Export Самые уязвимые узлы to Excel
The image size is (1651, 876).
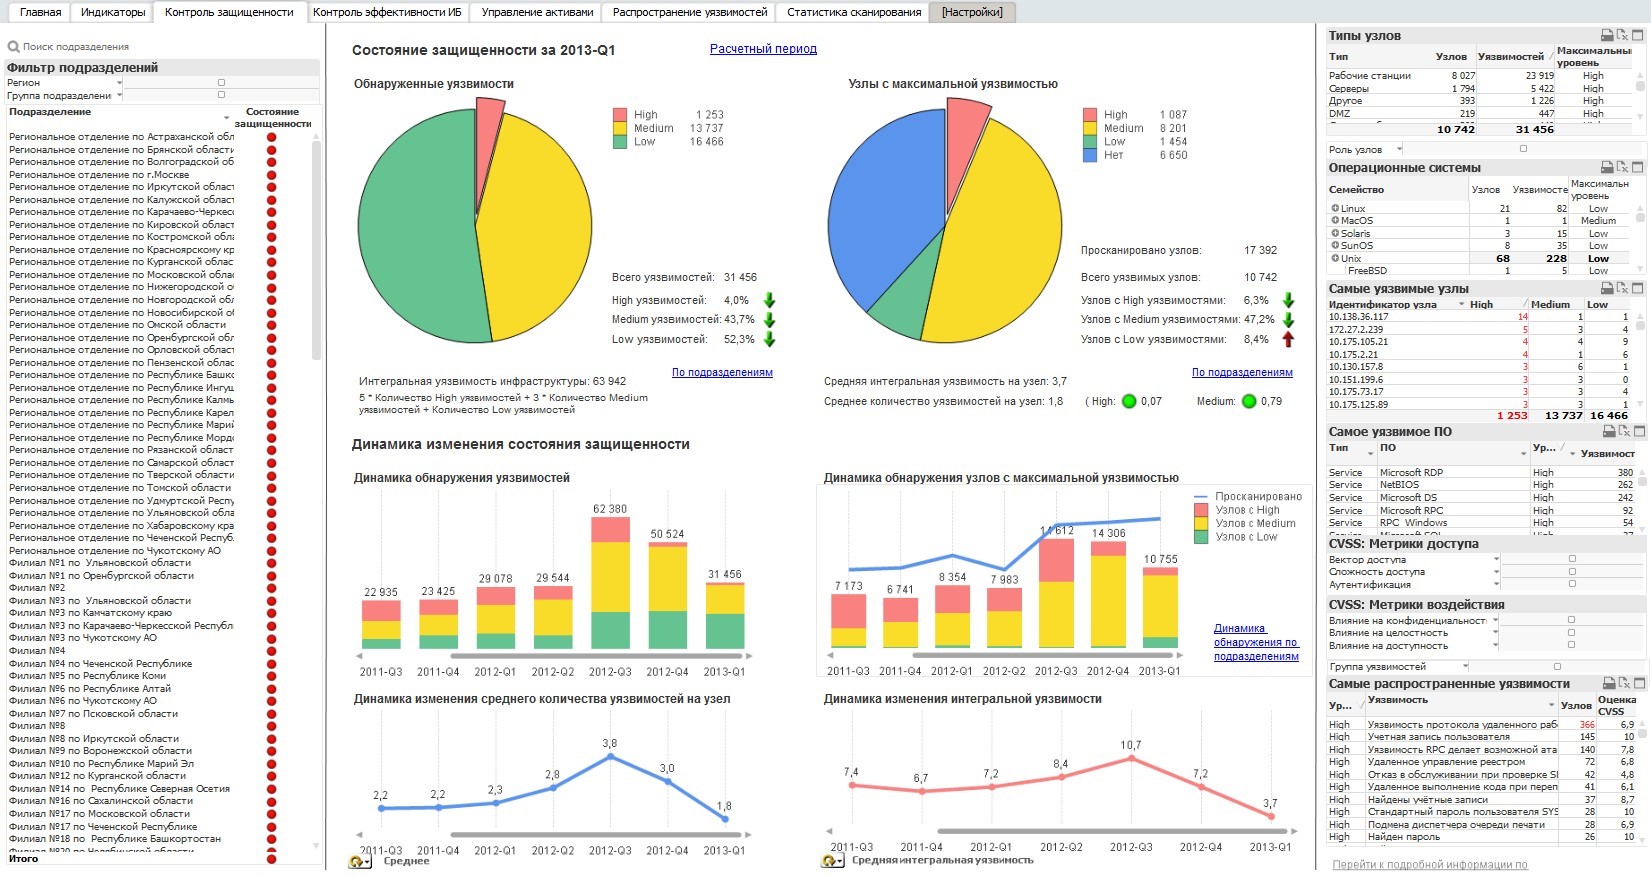(x=1622, y=288)
